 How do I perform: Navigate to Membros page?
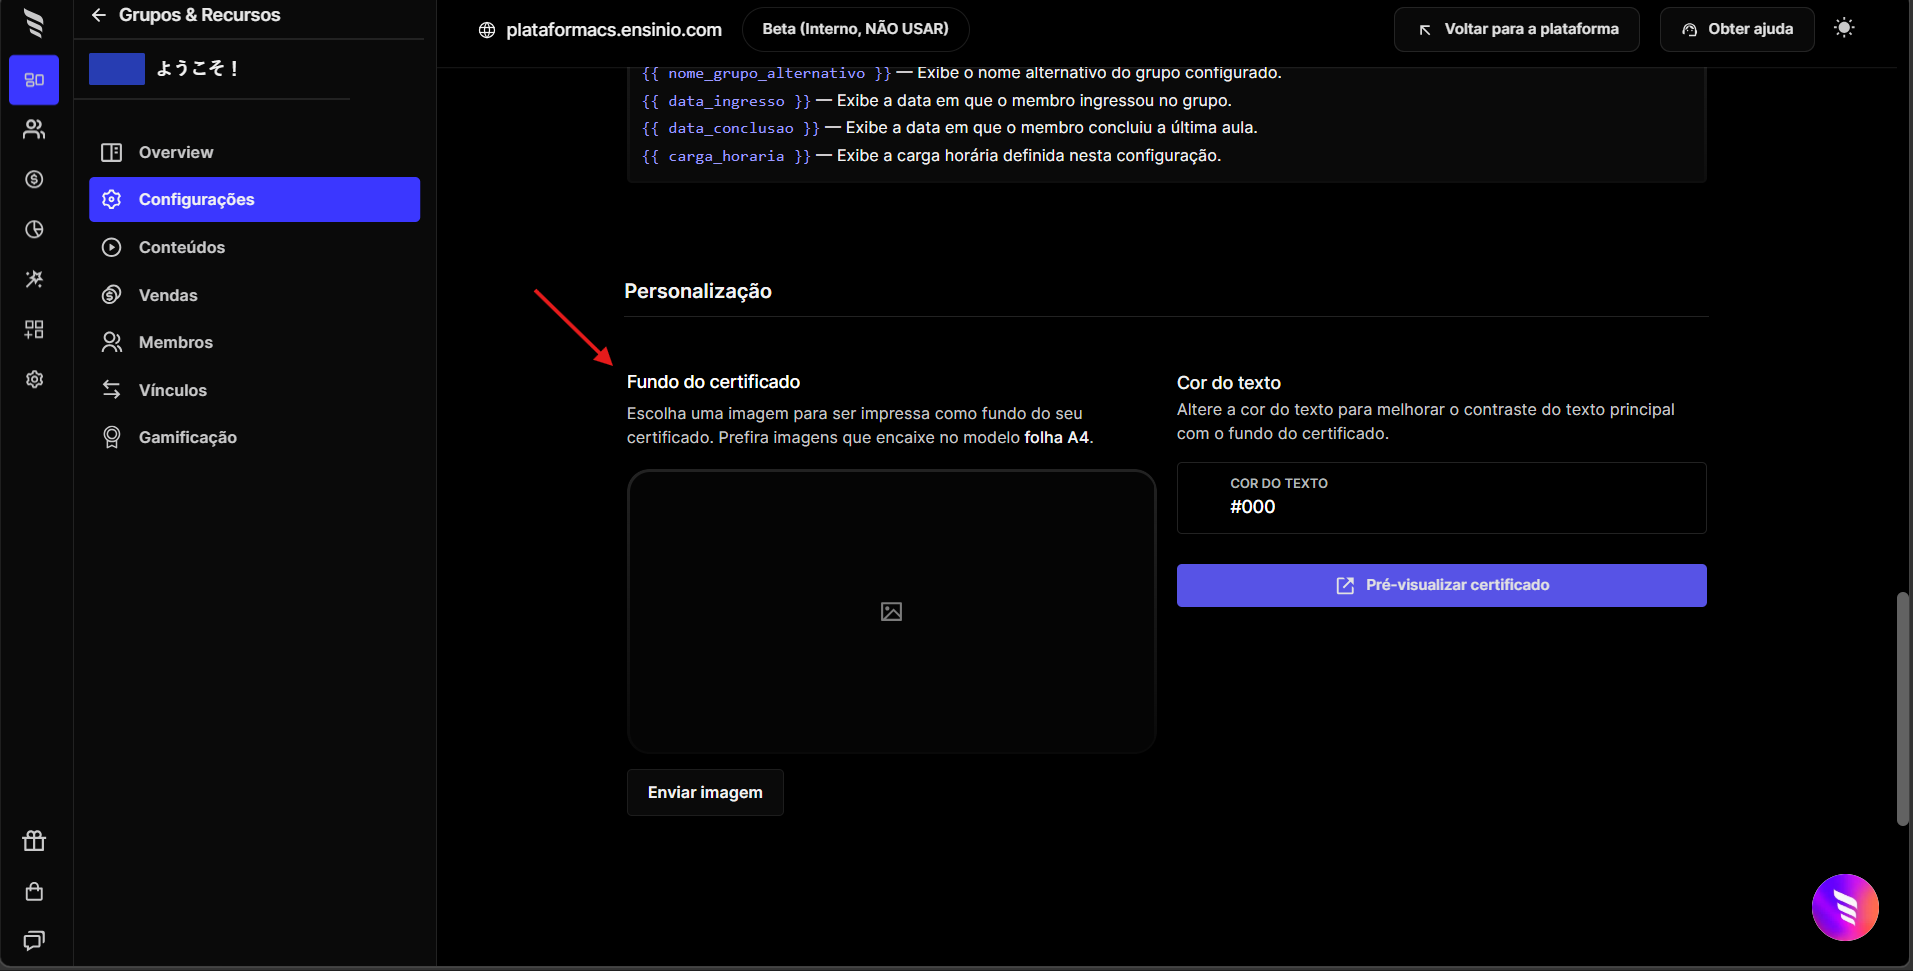[x=175, y=342]
